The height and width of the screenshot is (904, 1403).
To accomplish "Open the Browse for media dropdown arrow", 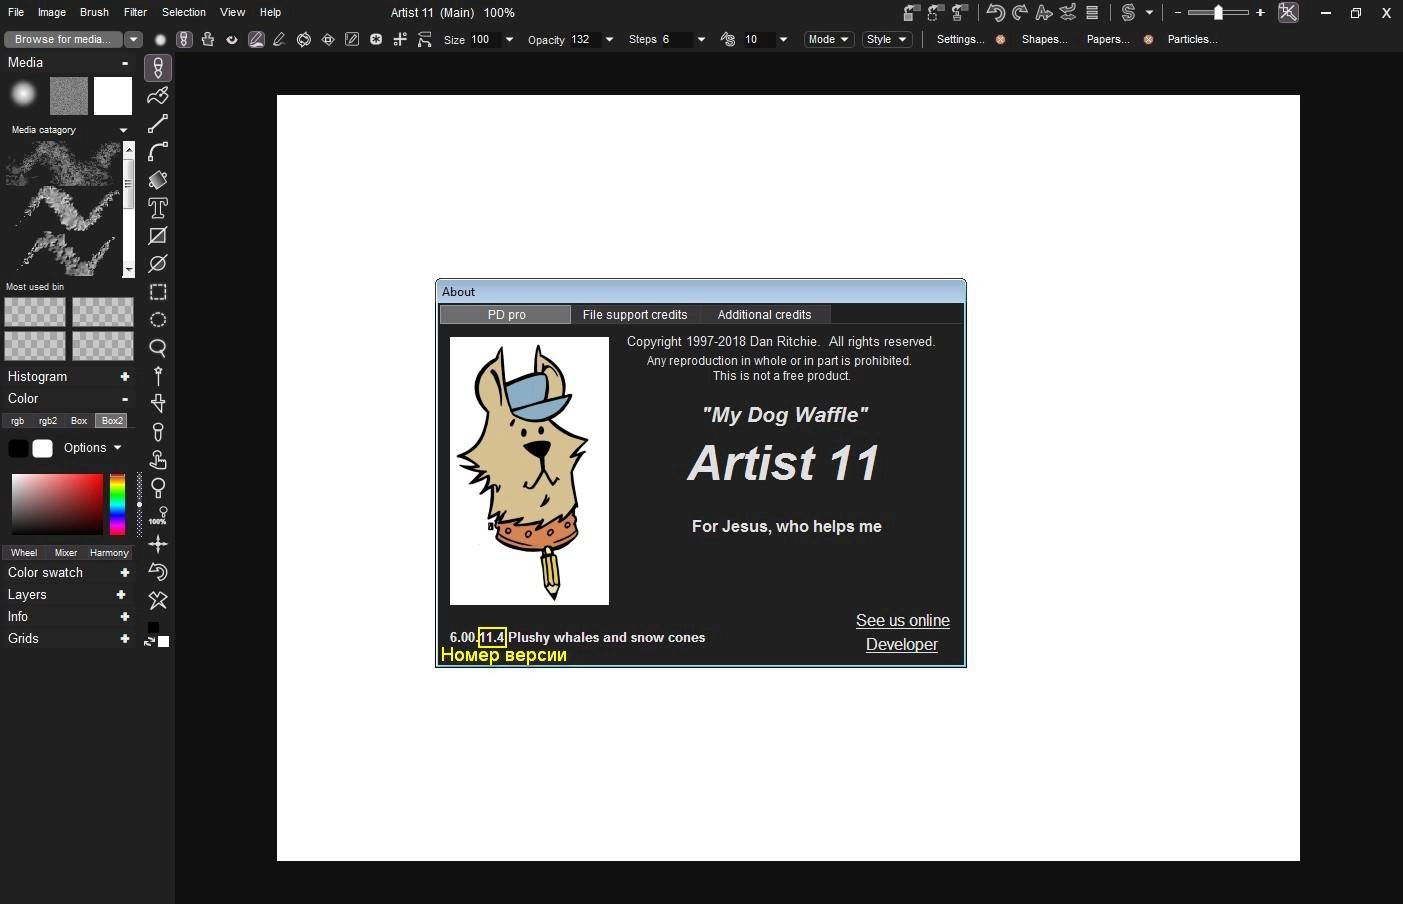I will pyautogui.click(x=133, y=39).
